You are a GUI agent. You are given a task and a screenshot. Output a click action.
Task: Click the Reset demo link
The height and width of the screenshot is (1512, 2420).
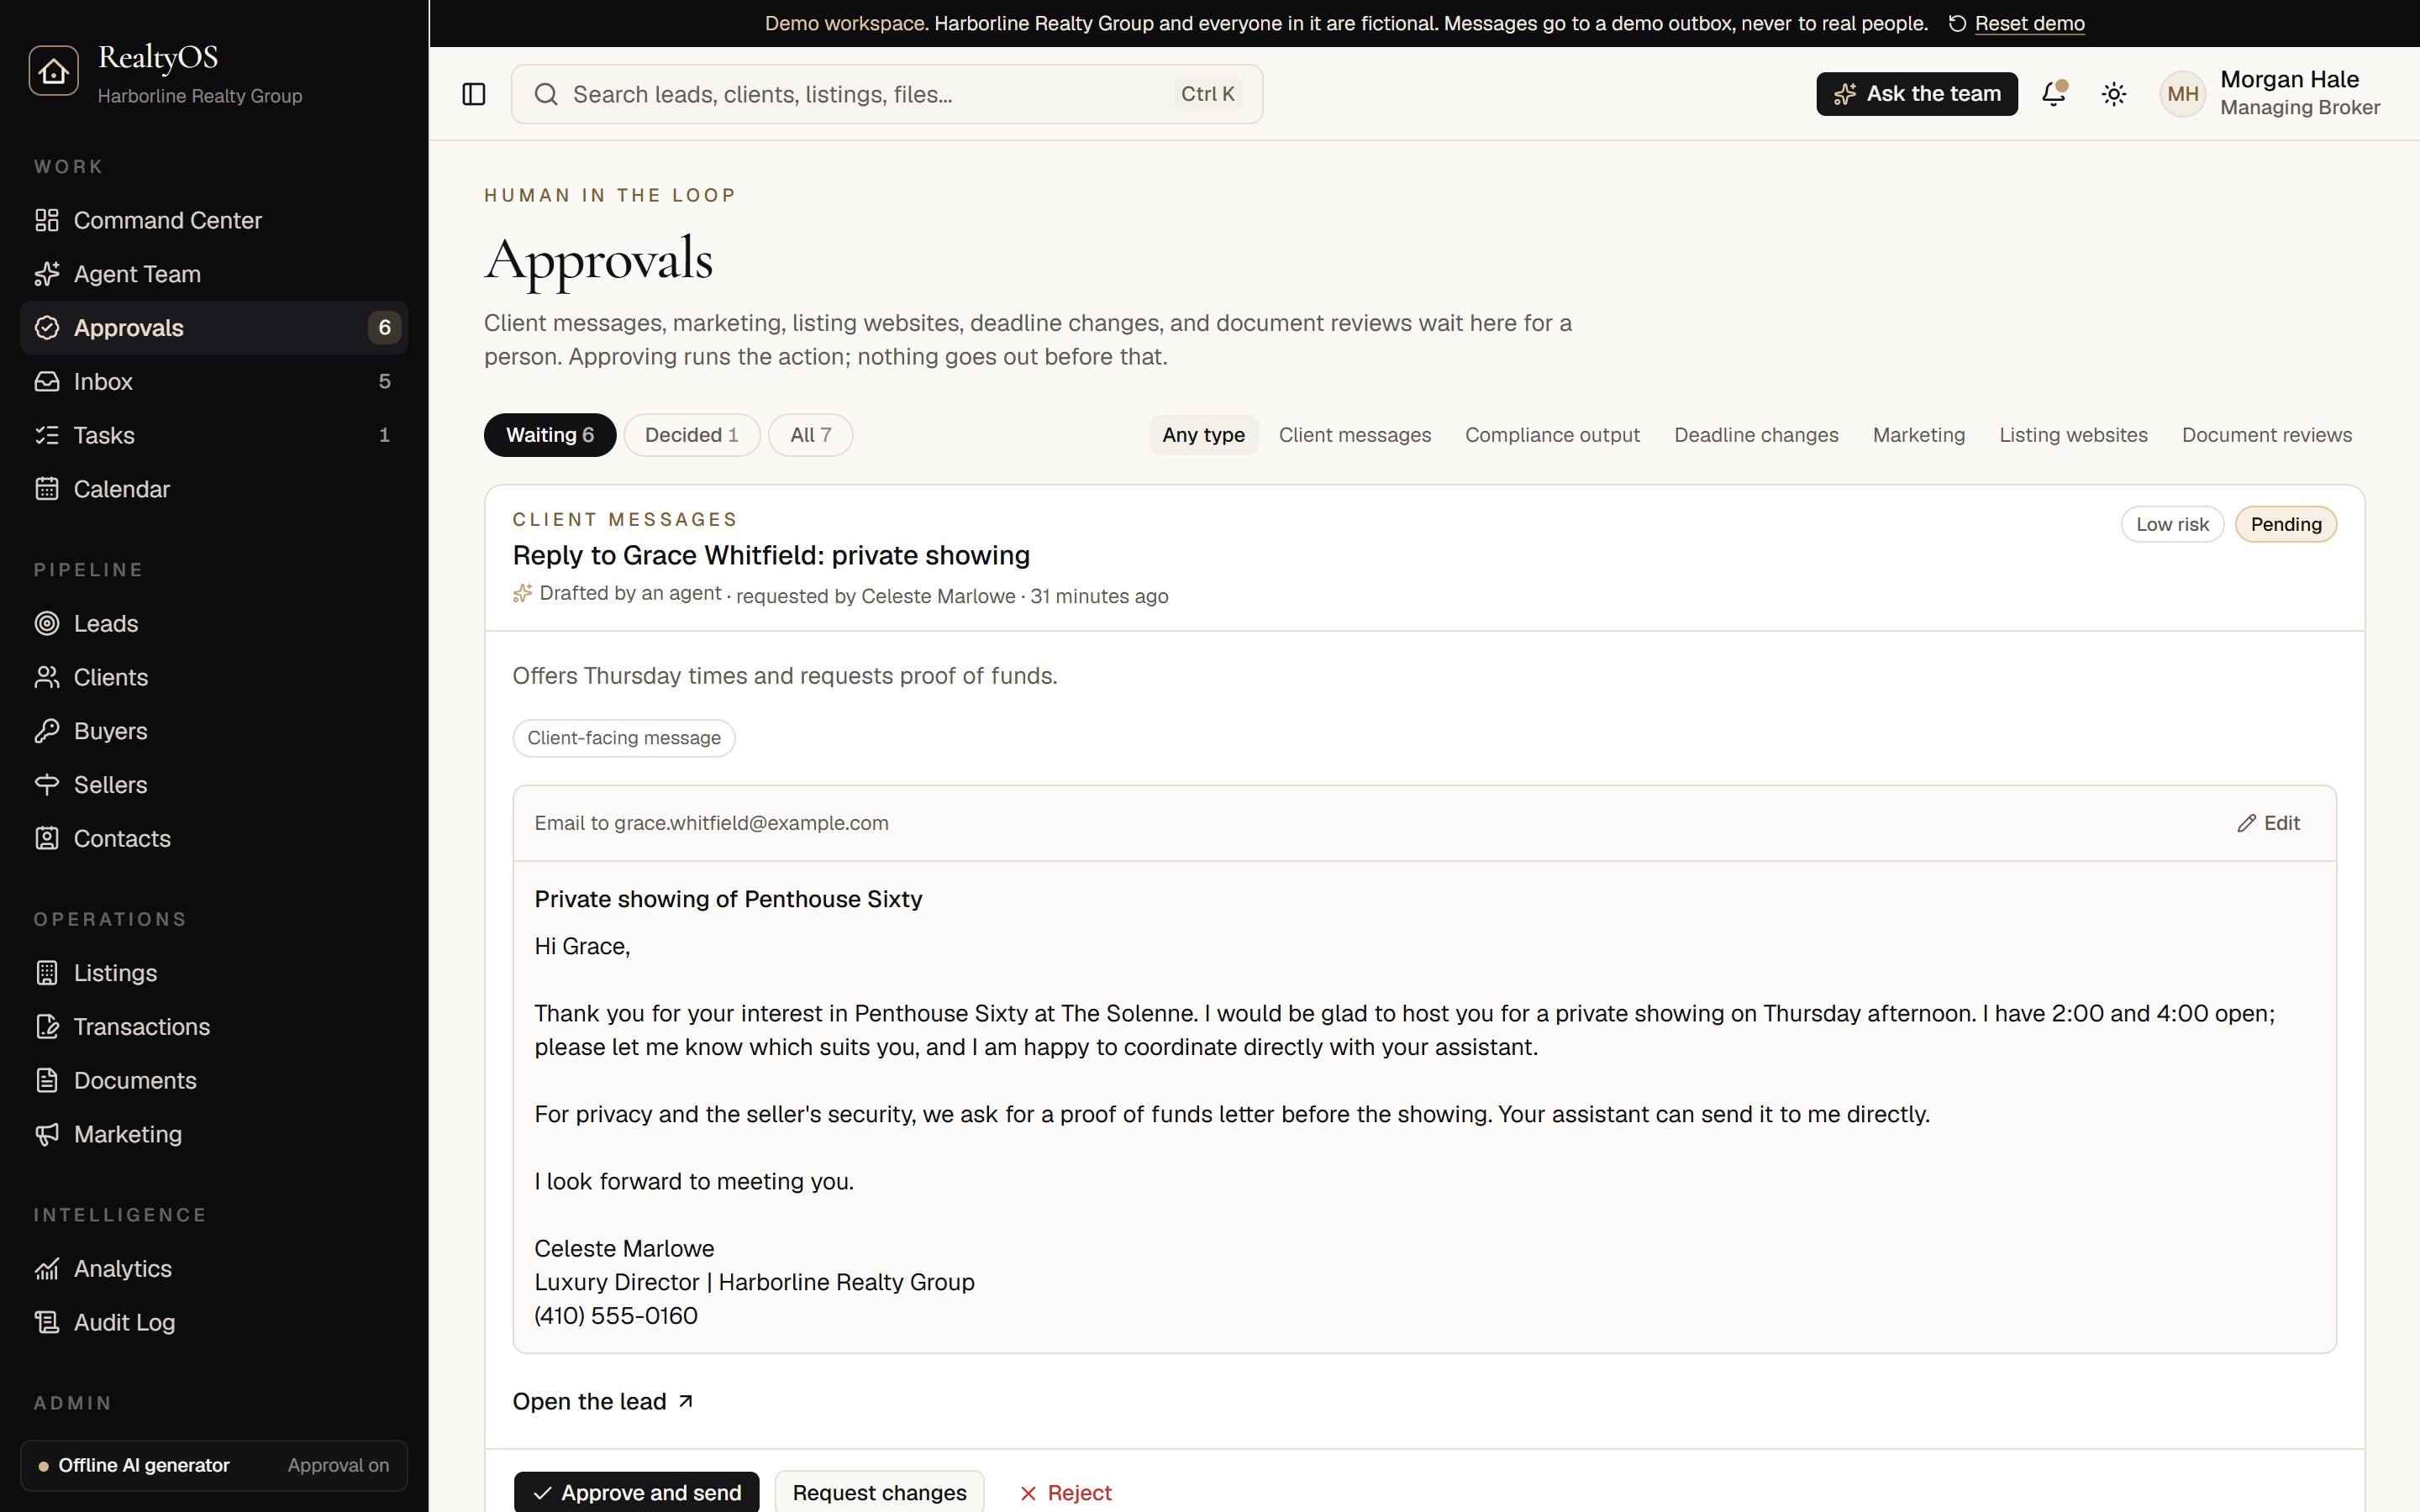click(2030, 23)
